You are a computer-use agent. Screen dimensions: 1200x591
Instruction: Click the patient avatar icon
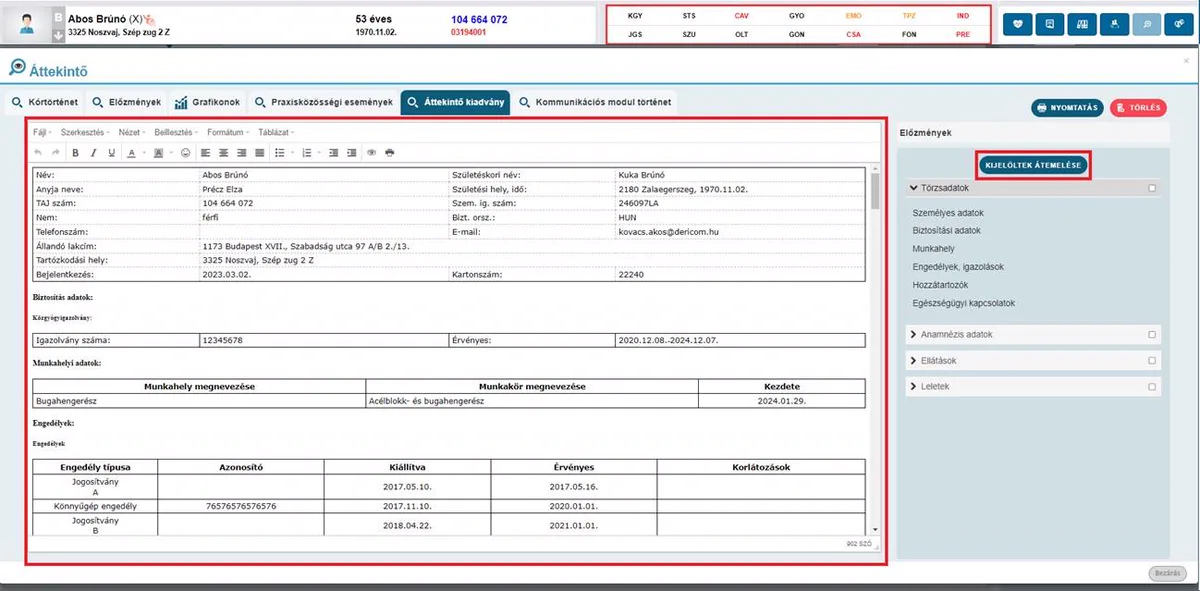point(26,25)
